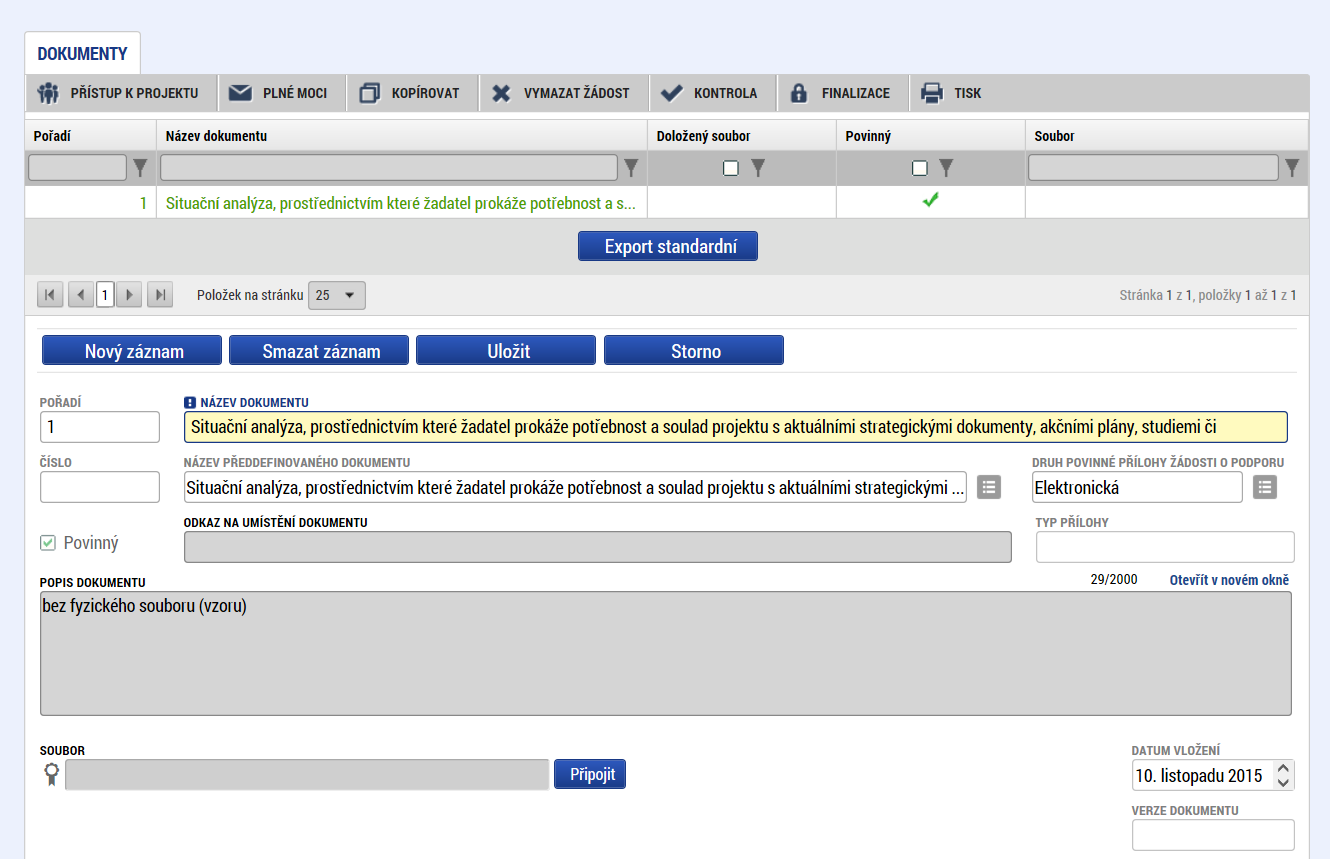Click page number 1 in pager
Viewport: 1330px width, 859px height.
click(x=105, y=295)
